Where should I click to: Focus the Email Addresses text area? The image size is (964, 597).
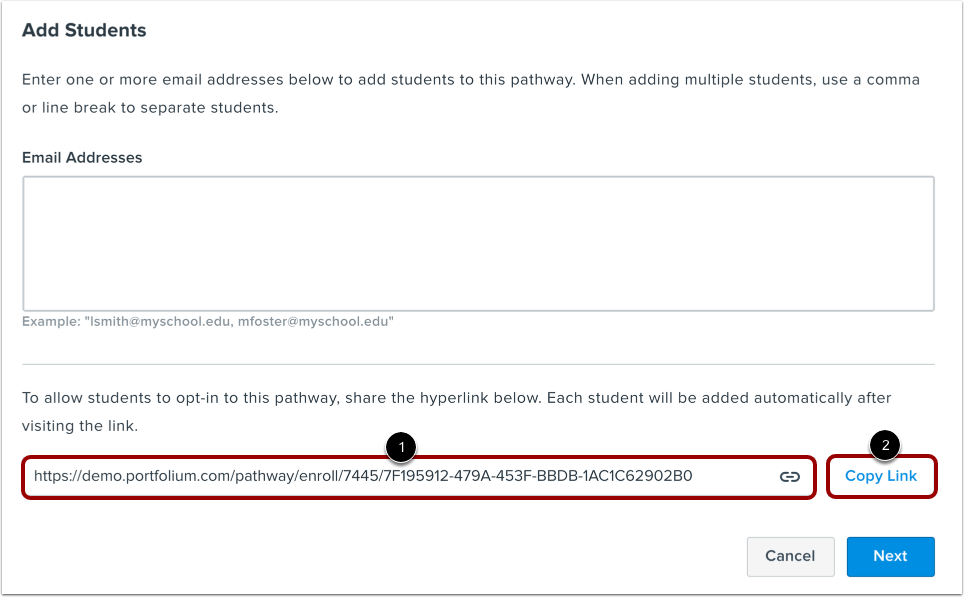(x=478, y=243)
